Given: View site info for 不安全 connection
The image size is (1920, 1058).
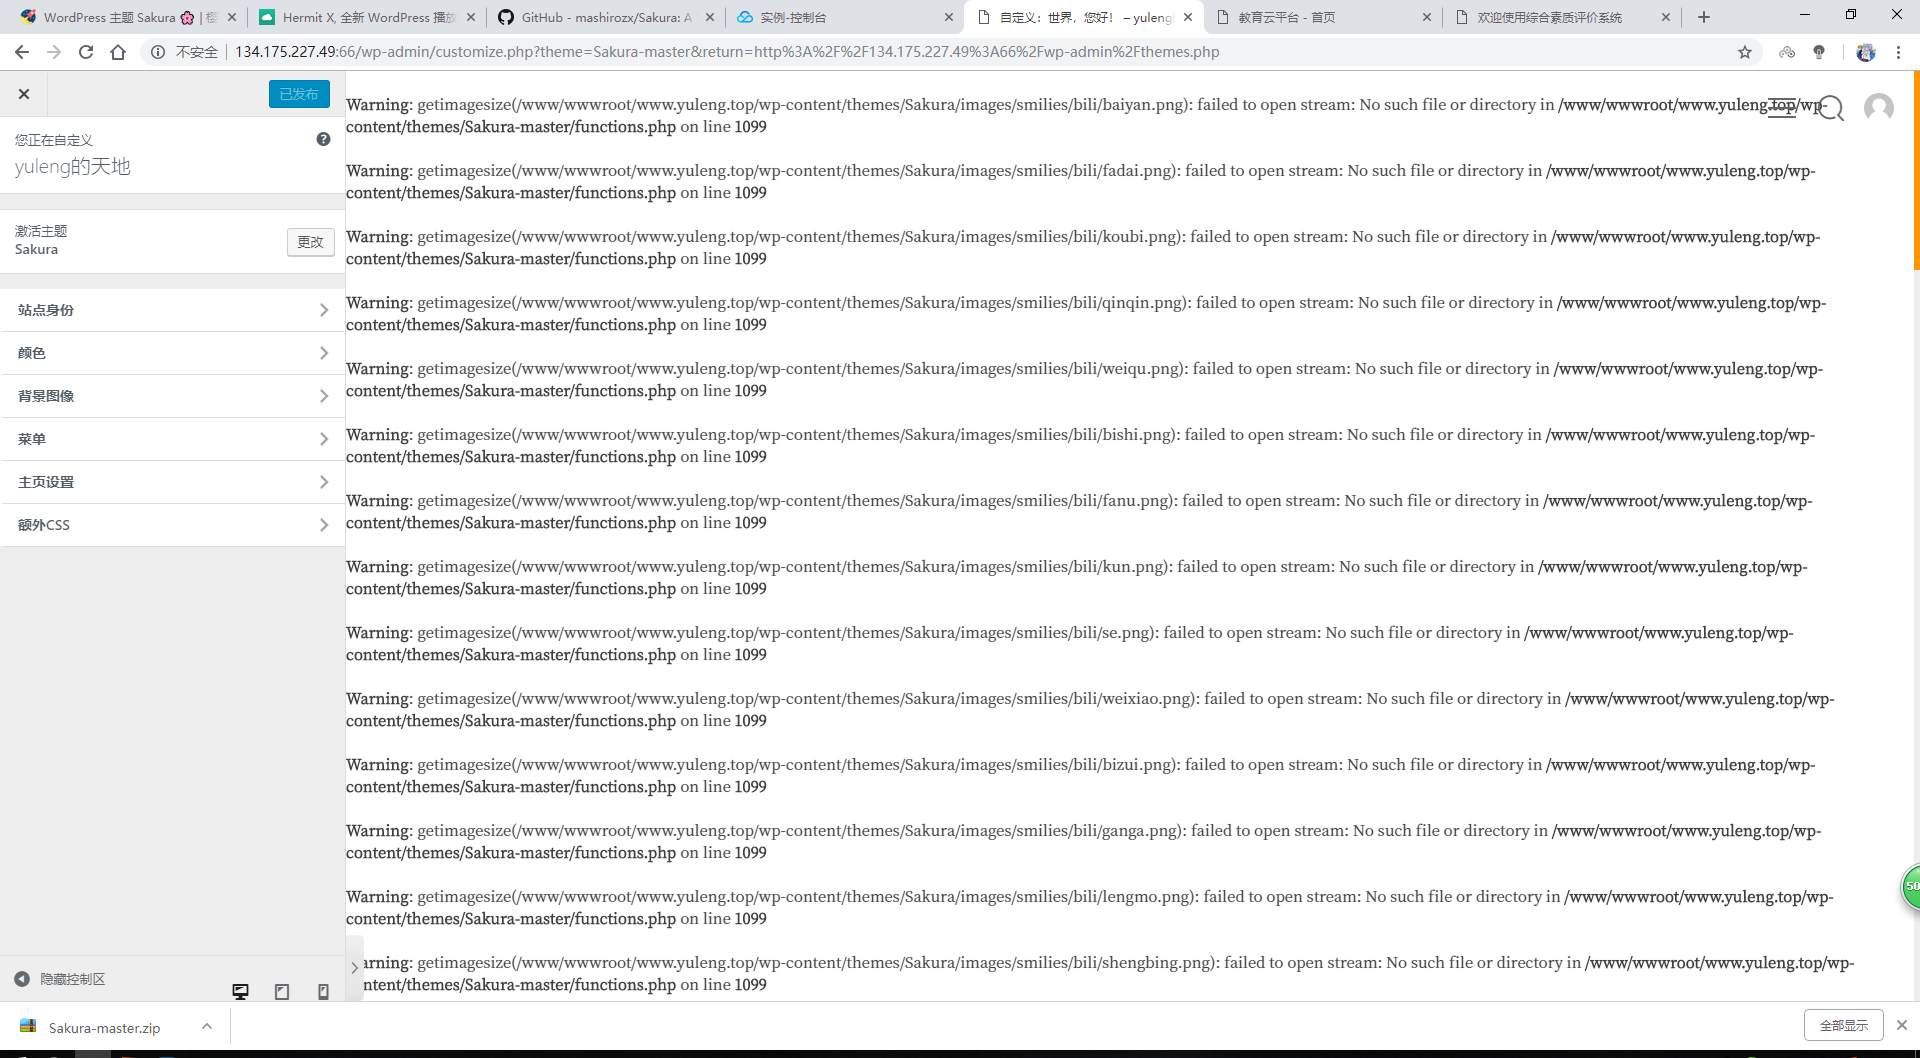Looking at the screenshot, I should (184, 52).
